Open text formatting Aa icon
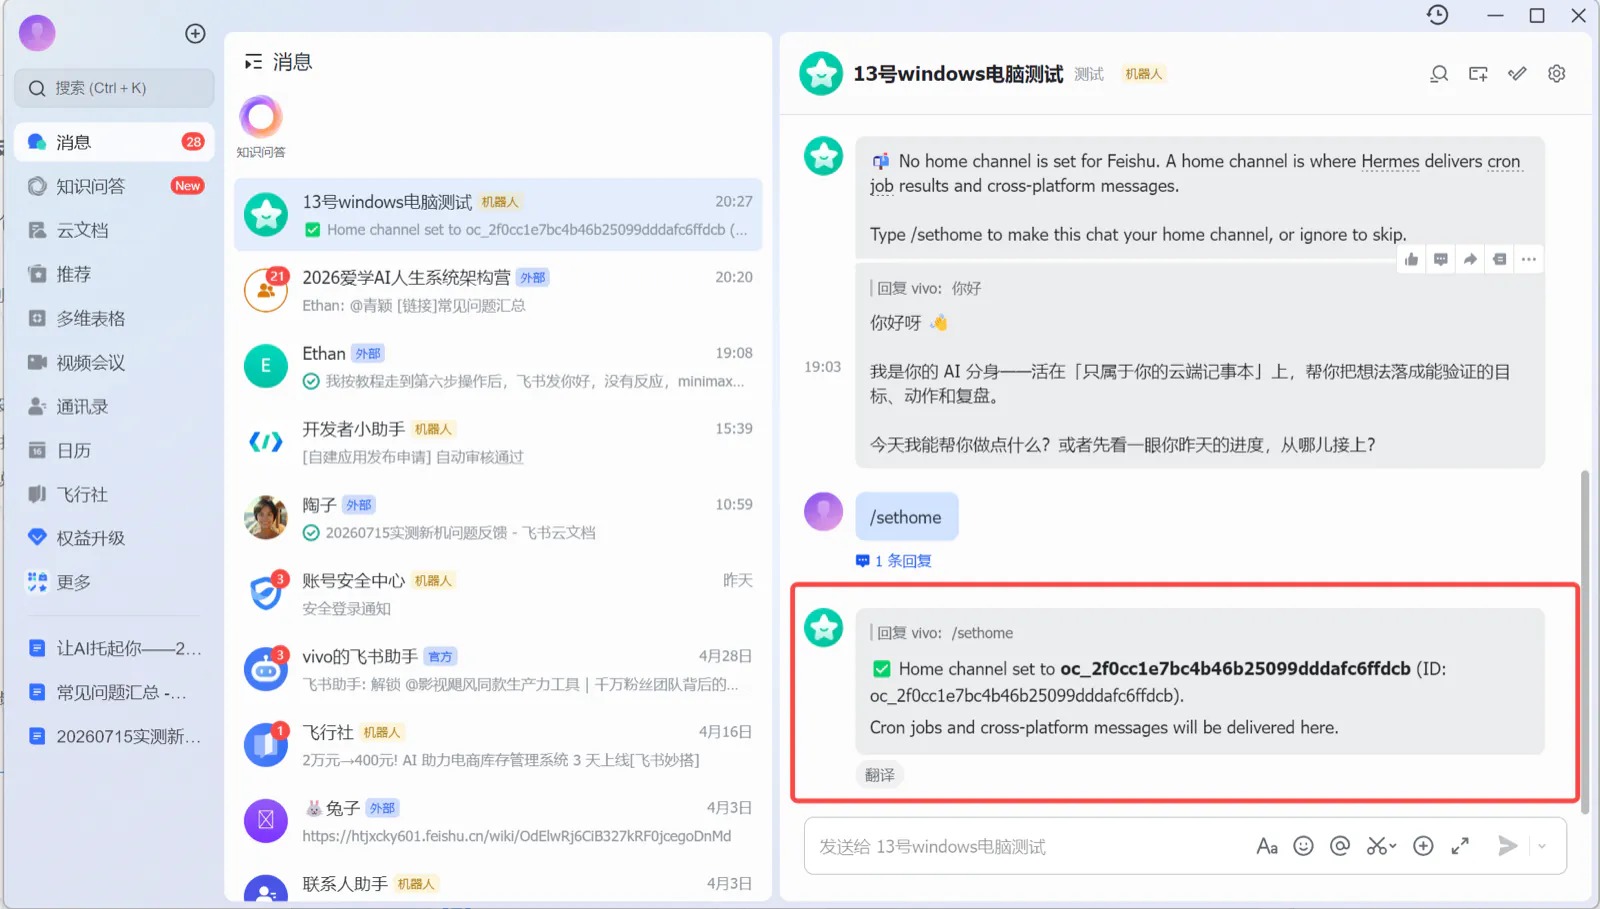Viewport: 1600px width, 909px height. pyautogui.click(x=1267, y=846)
